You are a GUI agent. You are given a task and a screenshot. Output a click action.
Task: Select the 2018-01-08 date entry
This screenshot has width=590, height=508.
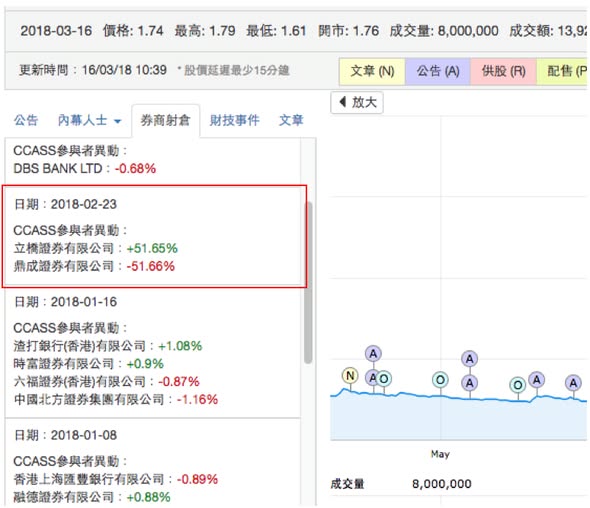tap(65, 435)
